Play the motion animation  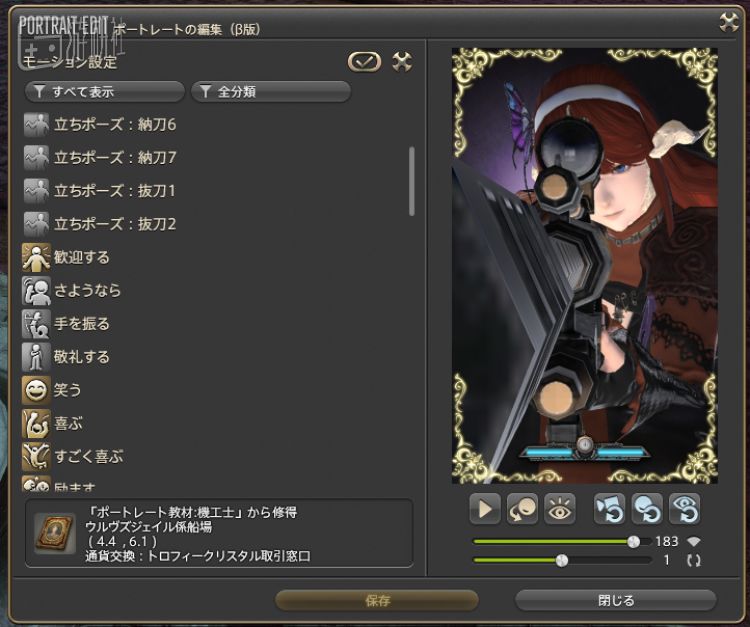point(485,509)
